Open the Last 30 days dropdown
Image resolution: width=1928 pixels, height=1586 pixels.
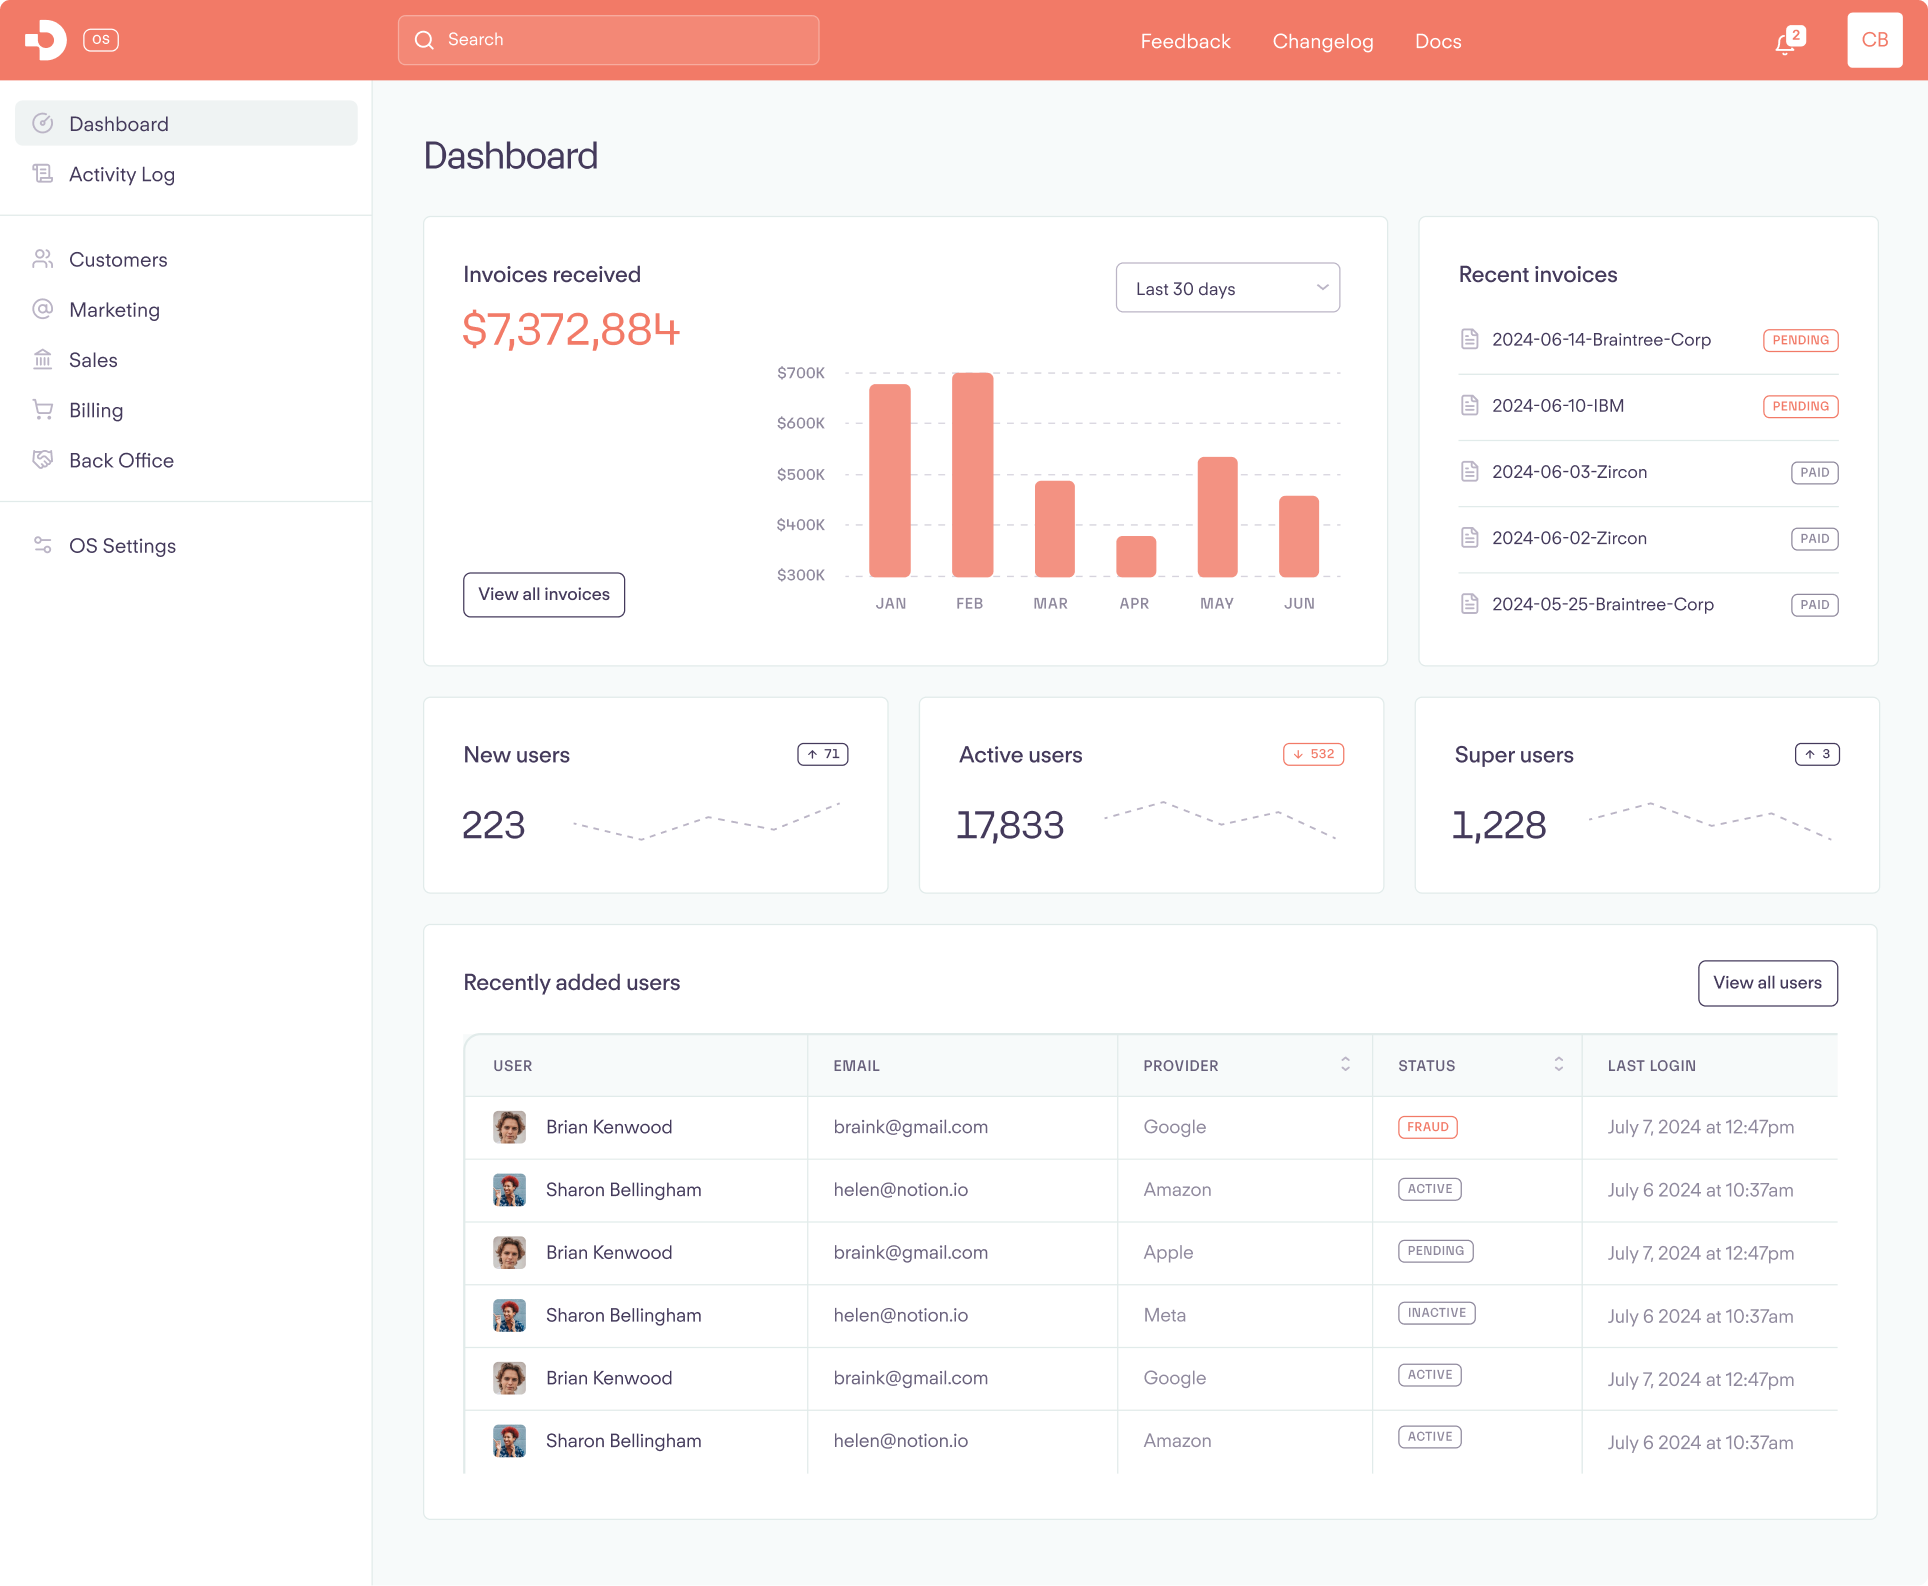[1227, 288]
